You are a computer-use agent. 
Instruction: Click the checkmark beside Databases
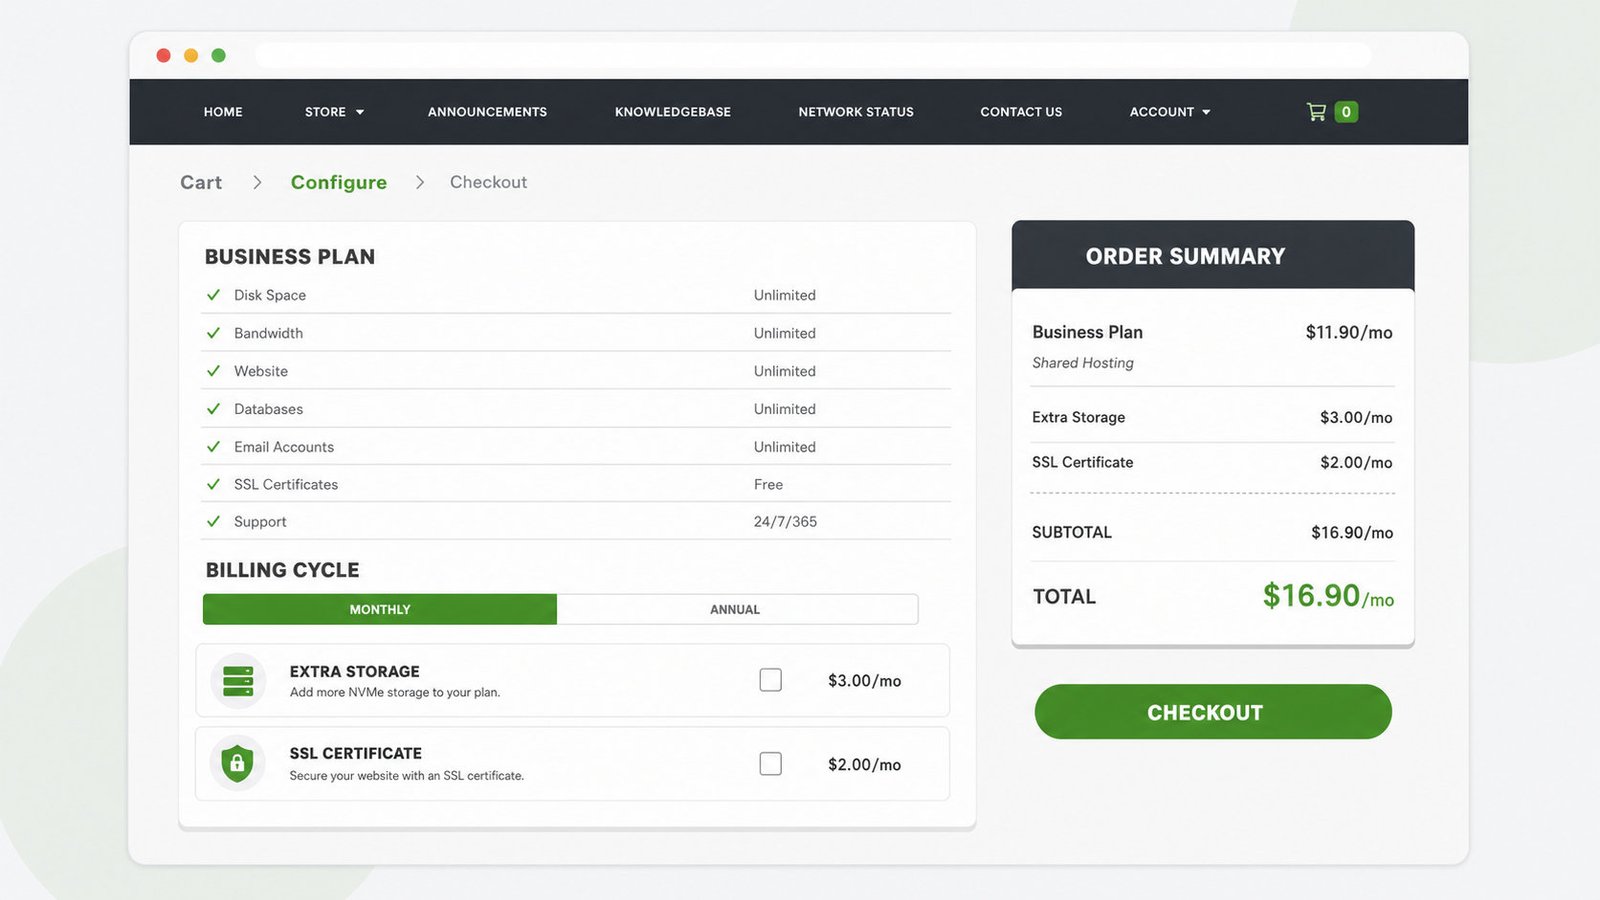pos(213,409)
